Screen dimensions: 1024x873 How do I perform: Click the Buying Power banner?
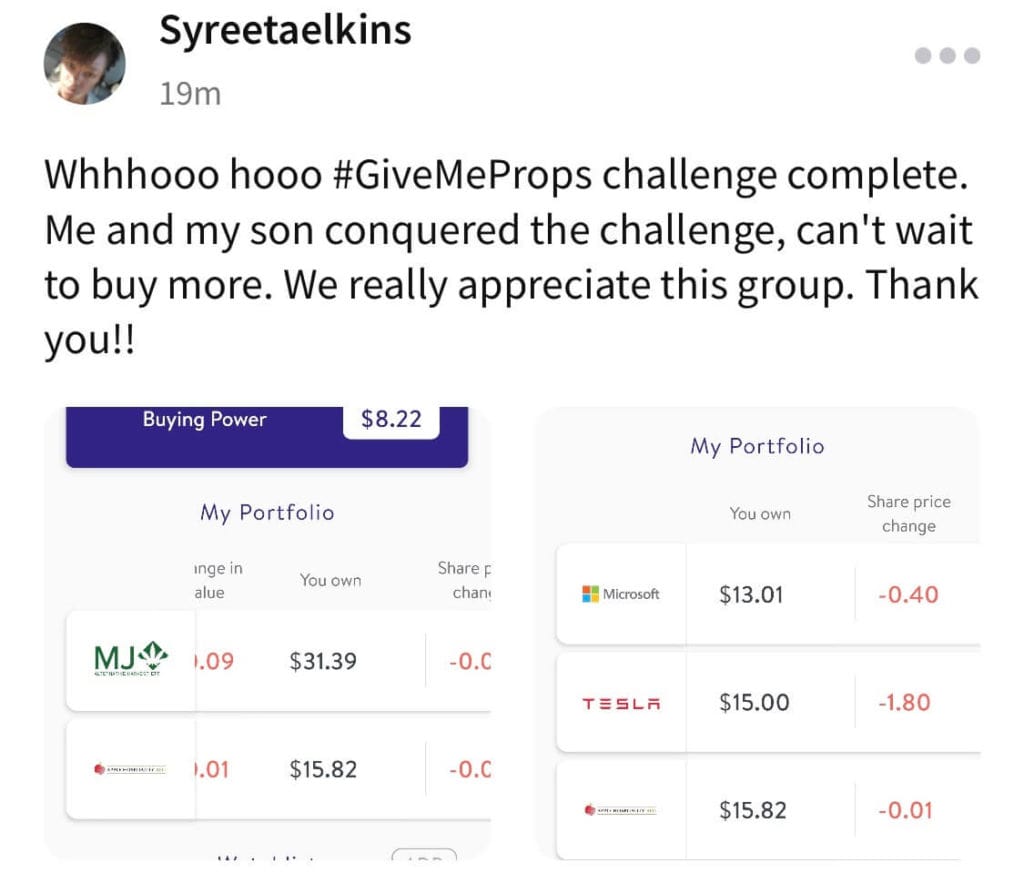(x=267, y=435)
